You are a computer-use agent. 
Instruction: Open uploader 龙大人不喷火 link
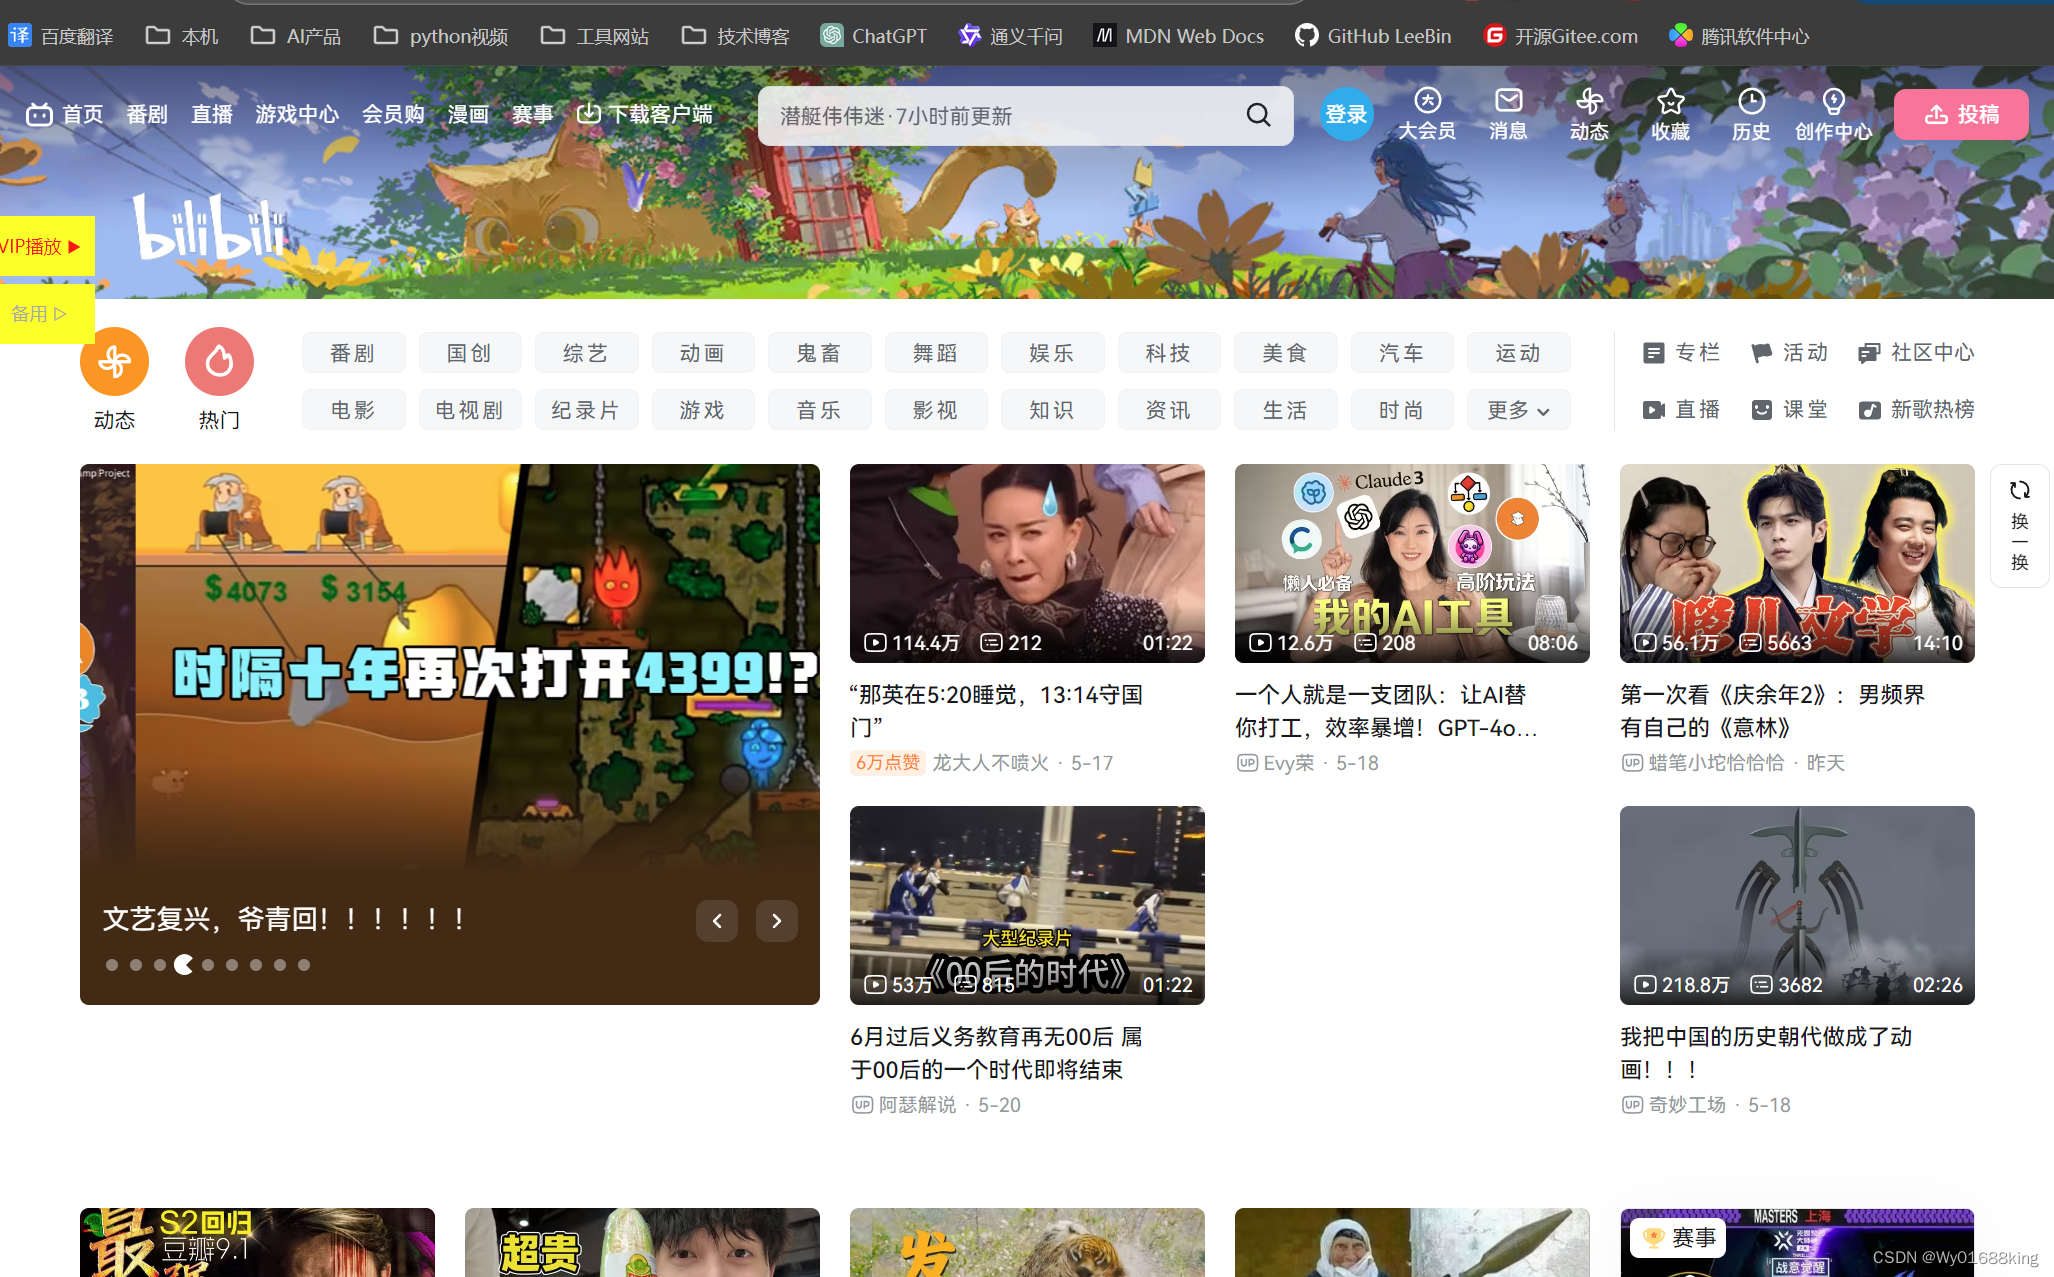coord(990,763)
